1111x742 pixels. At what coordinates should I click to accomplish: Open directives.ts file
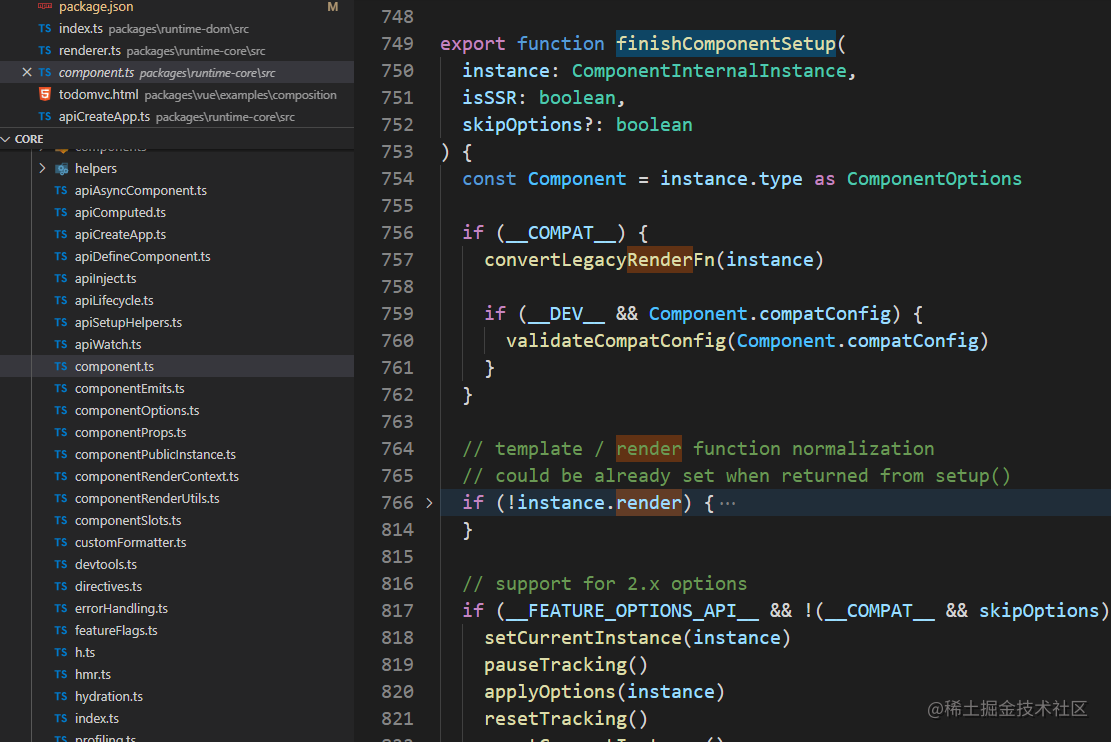(108, 585)
